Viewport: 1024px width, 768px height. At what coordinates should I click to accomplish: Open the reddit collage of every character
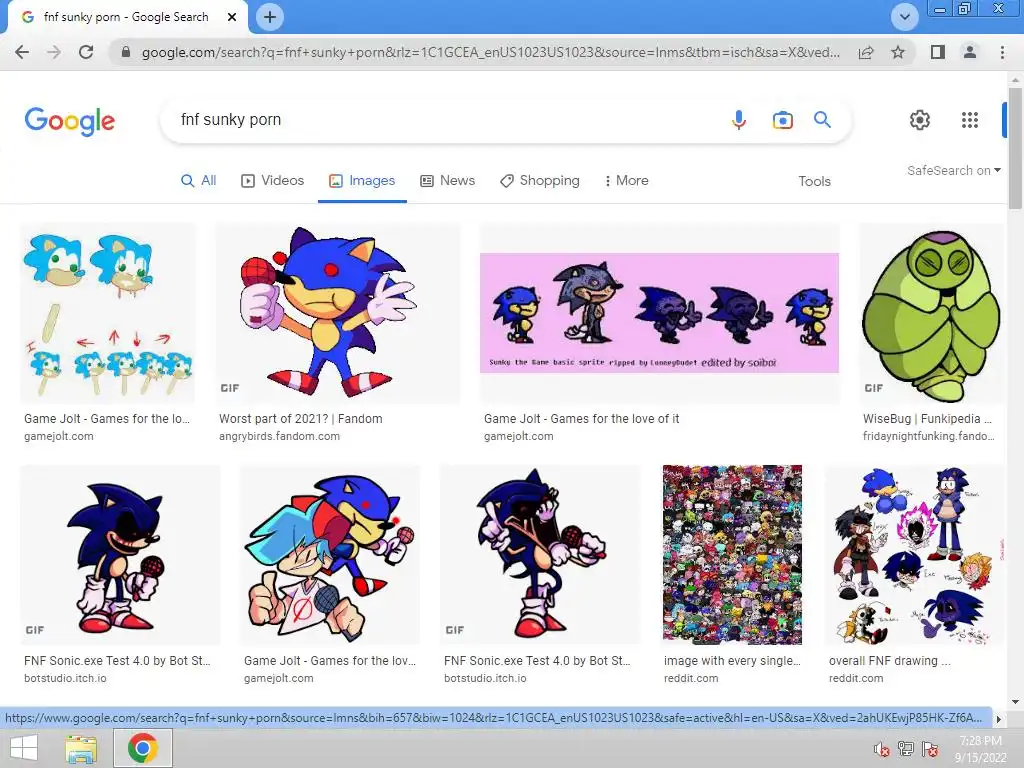click(732, 555)
